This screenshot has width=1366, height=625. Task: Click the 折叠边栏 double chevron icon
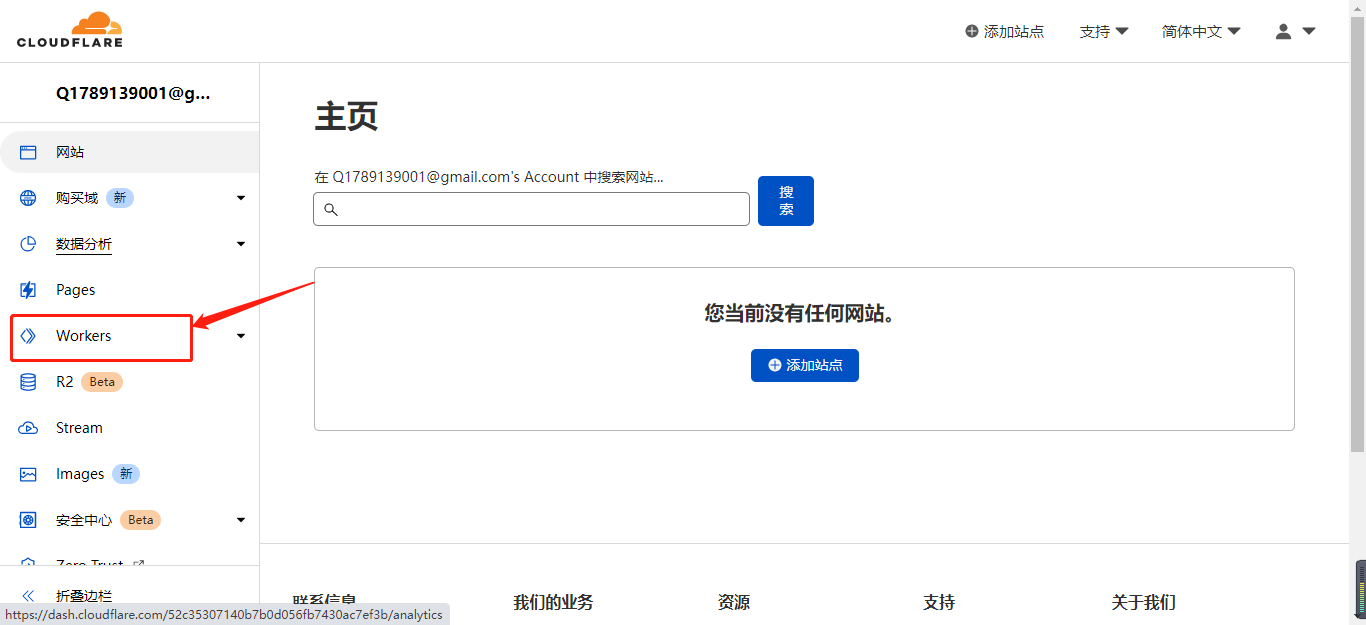tap(28, 595)
